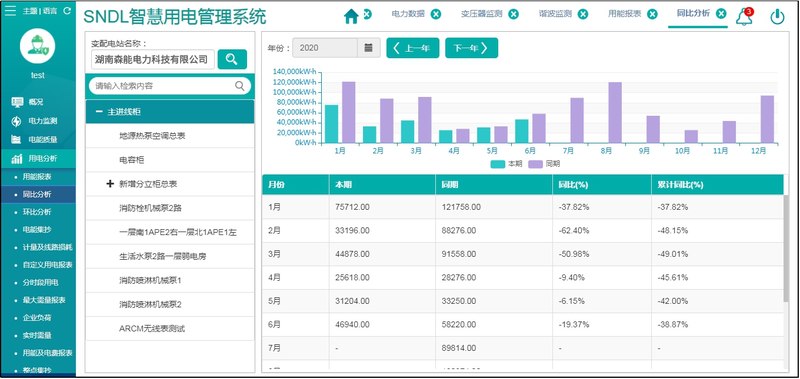Switch to the 变压器监测 tab
Image resolution: width=800 pixels, height=379 pixels.
[x=482, y=14]
